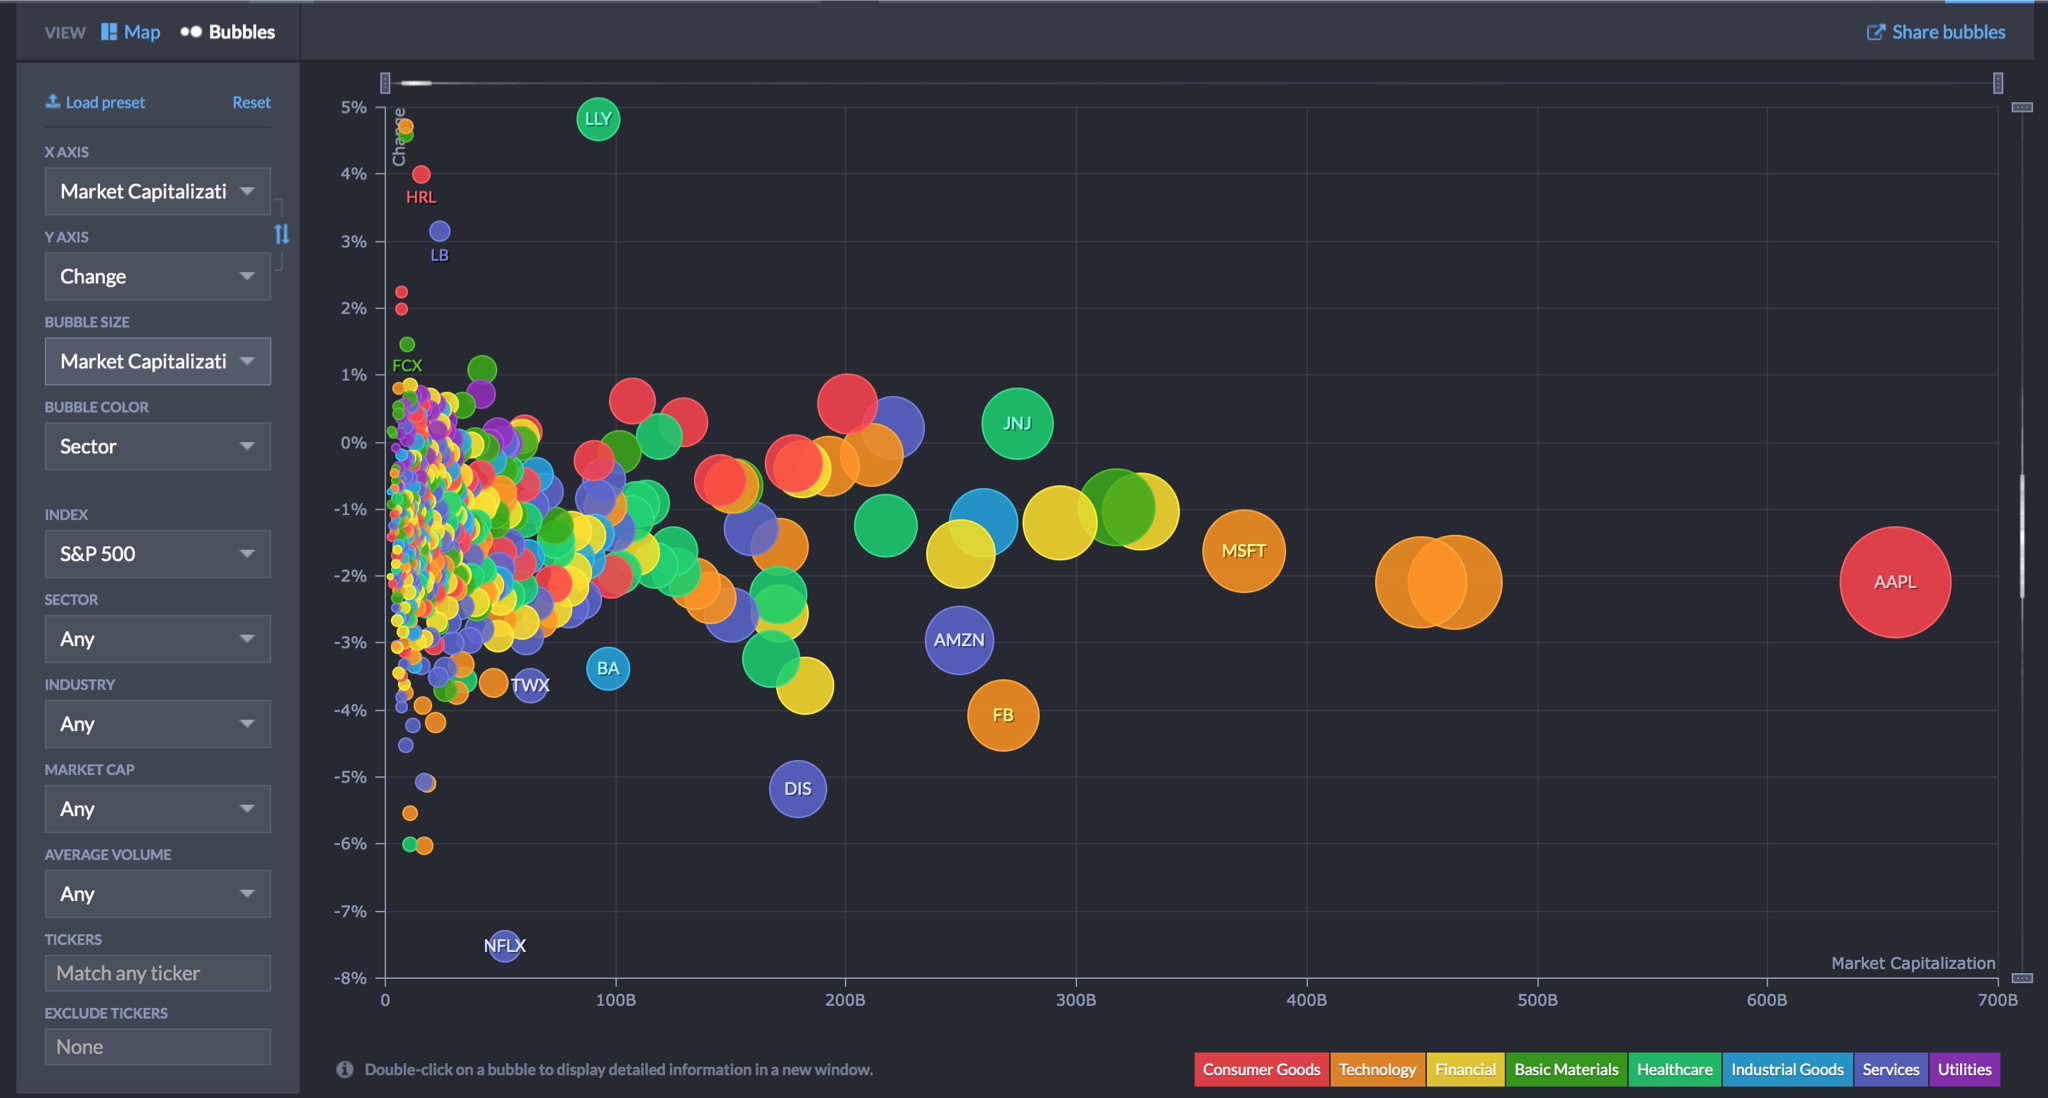Open the Bubble Color Sector dropdown
This screenshot has width=2048, height=1098.
[x=157, y=446]
